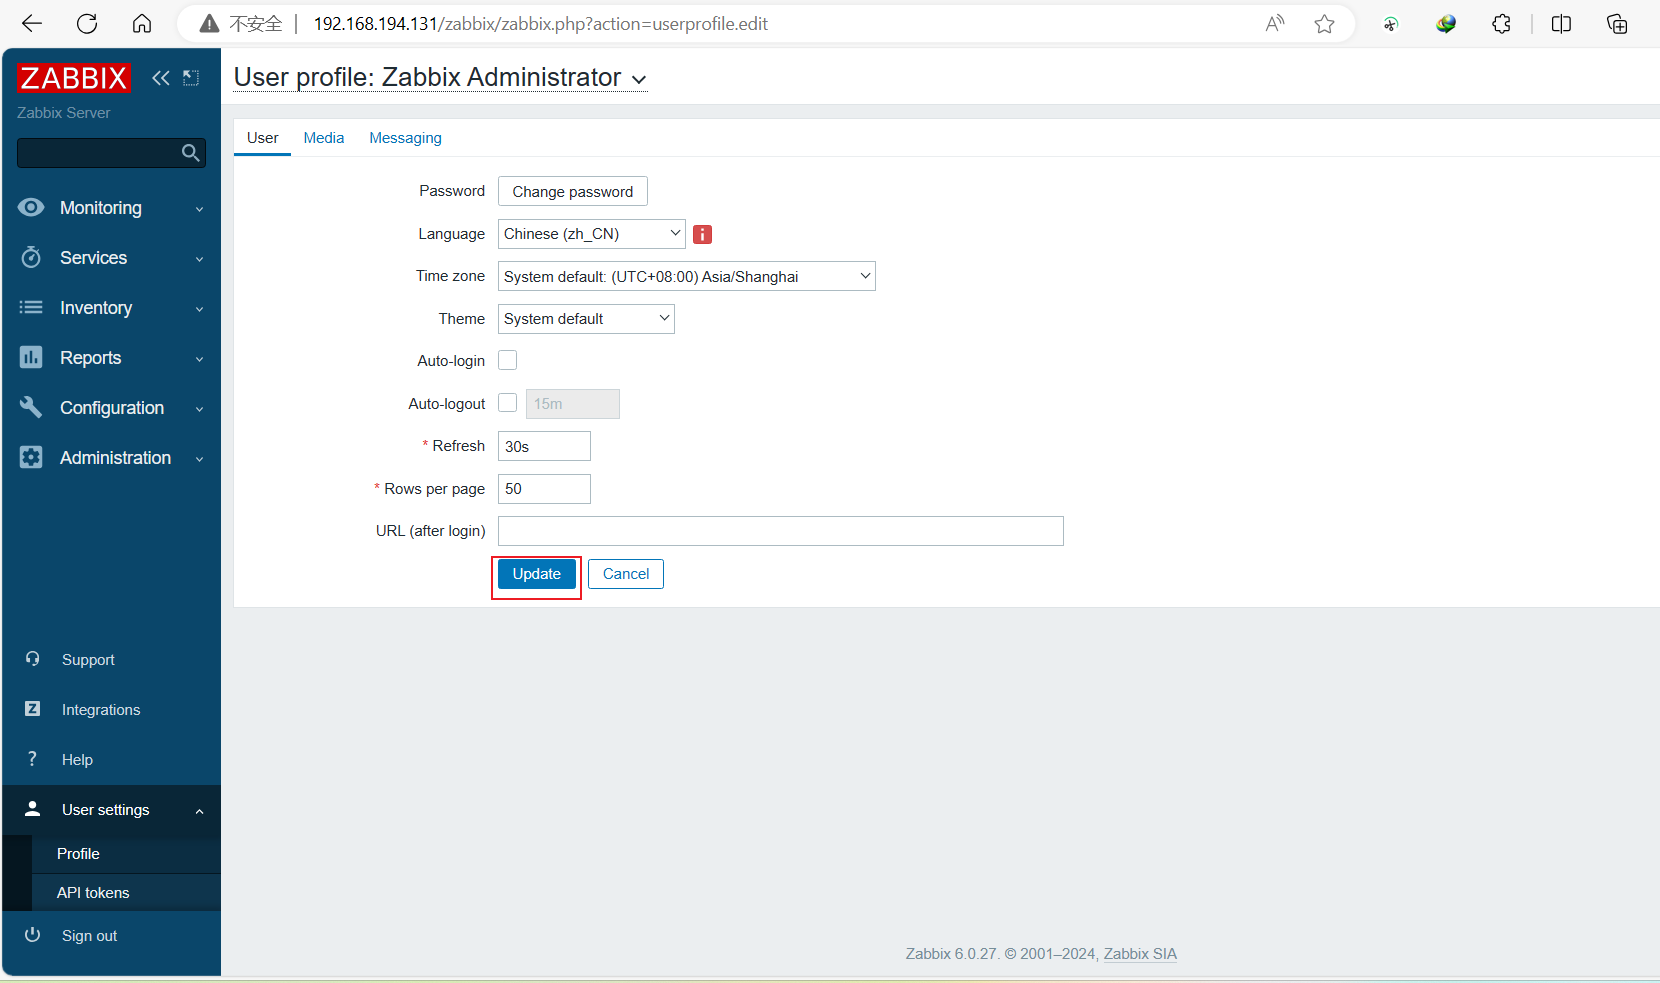
Task: Open the Zabbix SIA footer link
Action: point(1140,953)
